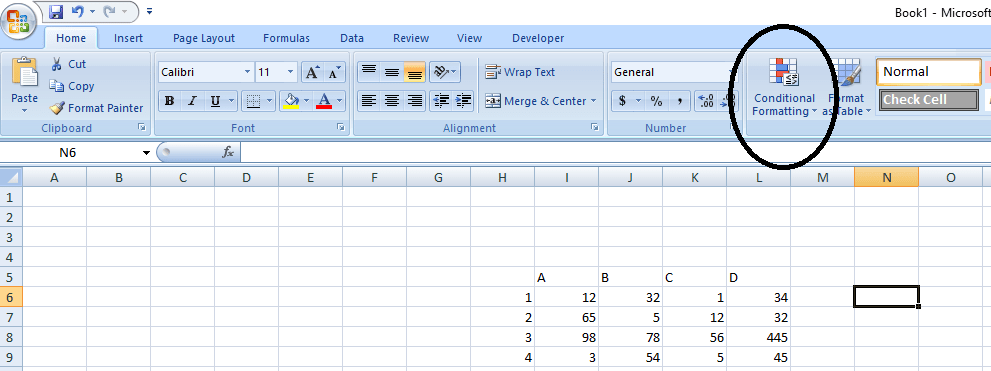This screenshot has height=371, width=991.
Task: Align cell text to the right
Action: click(x=415, y=100)
